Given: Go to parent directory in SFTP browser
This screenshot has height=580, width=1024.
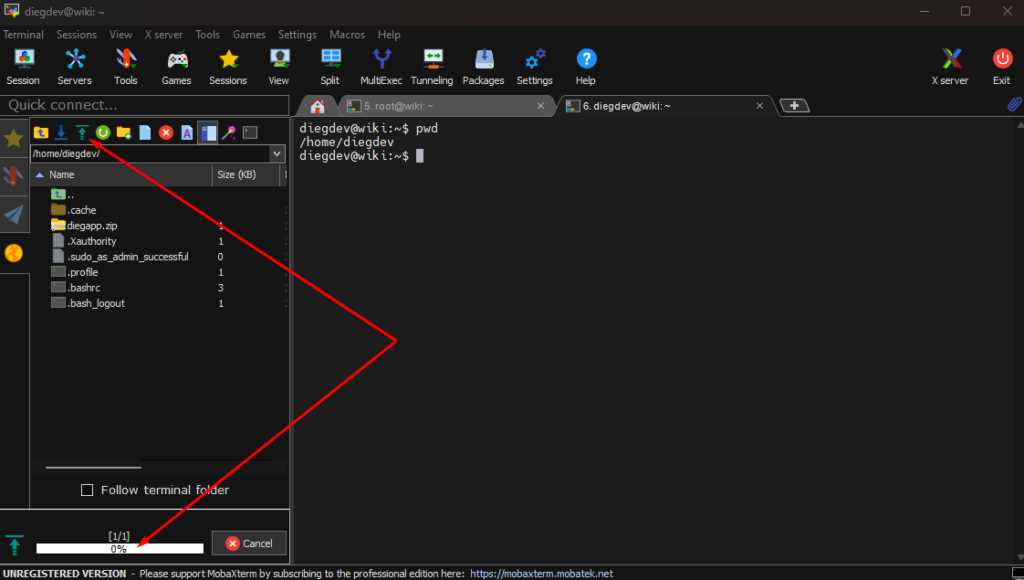Looking at the screenshot, I should click(x=40, y=133).
